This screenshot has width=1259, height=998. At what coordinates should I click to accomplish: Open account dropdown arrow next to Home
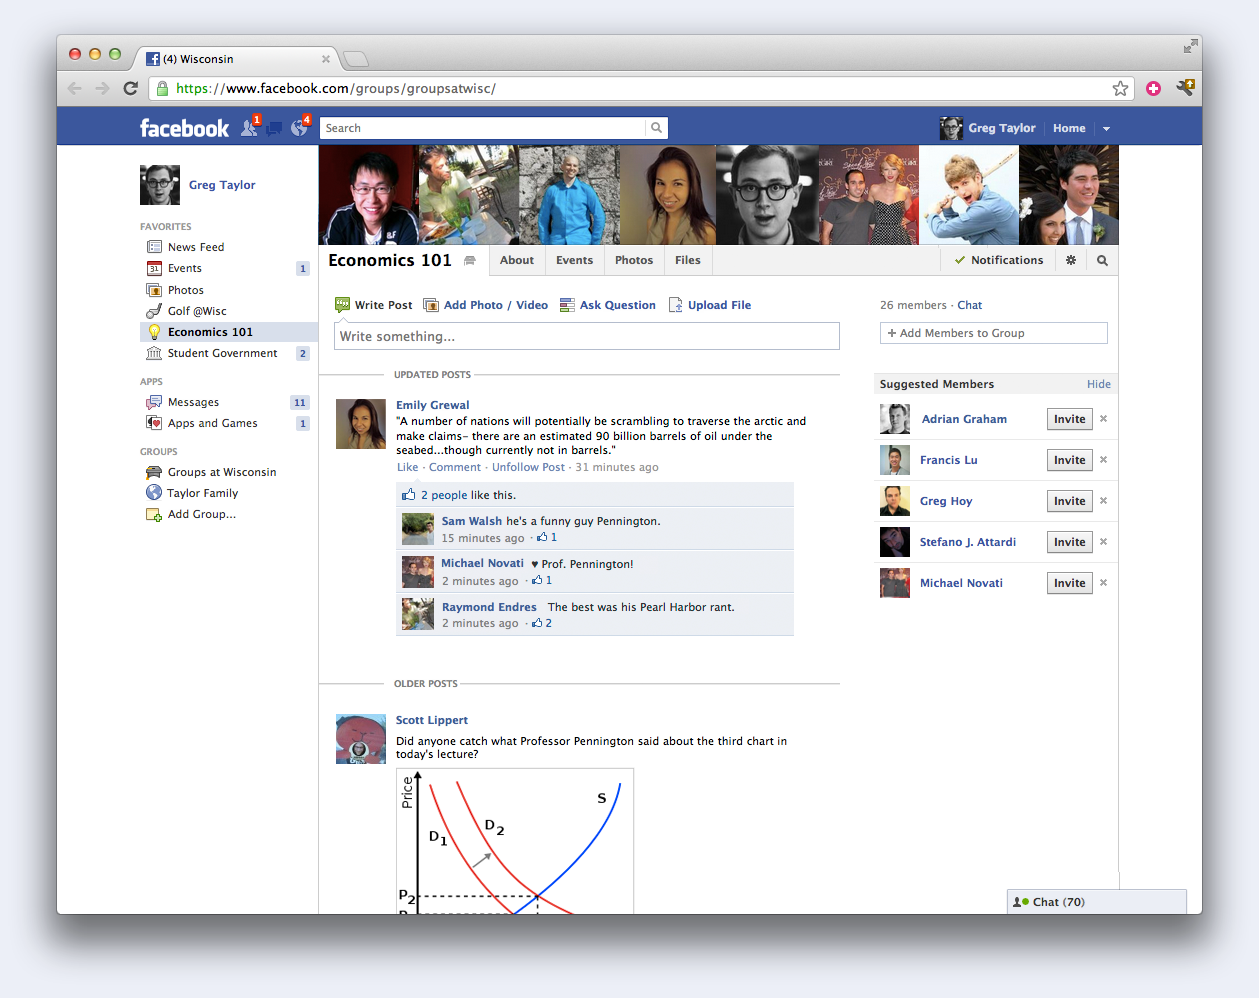(1106, 129)
